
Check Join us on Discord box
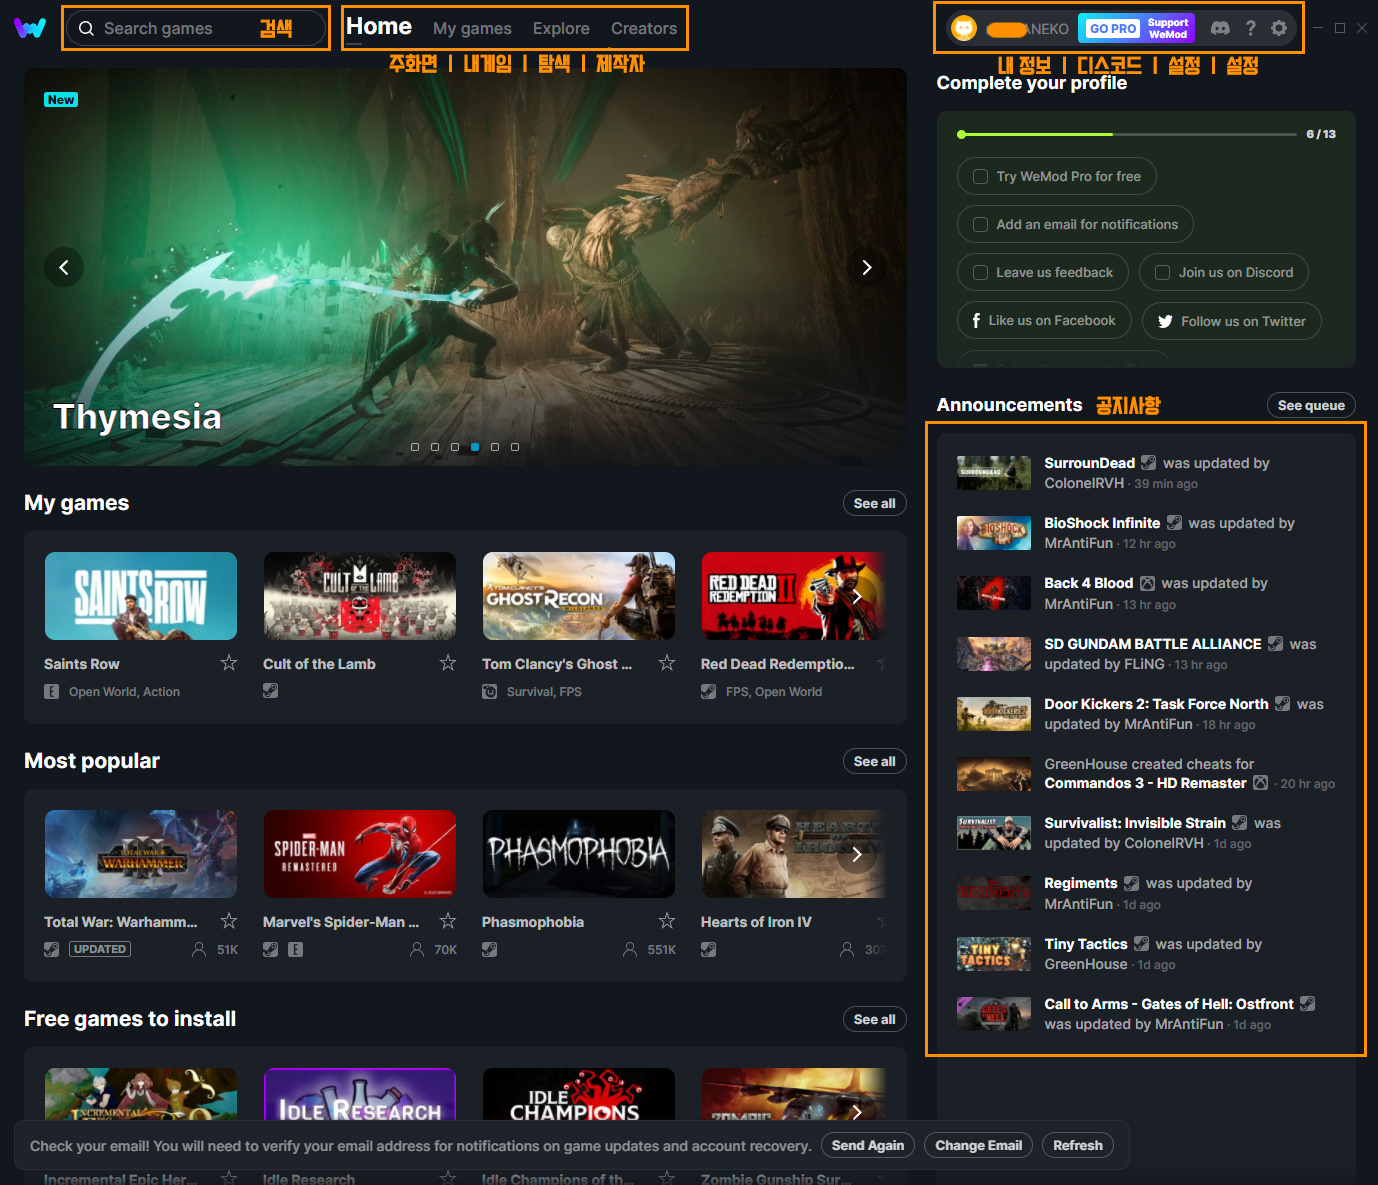coord(1163,272)
